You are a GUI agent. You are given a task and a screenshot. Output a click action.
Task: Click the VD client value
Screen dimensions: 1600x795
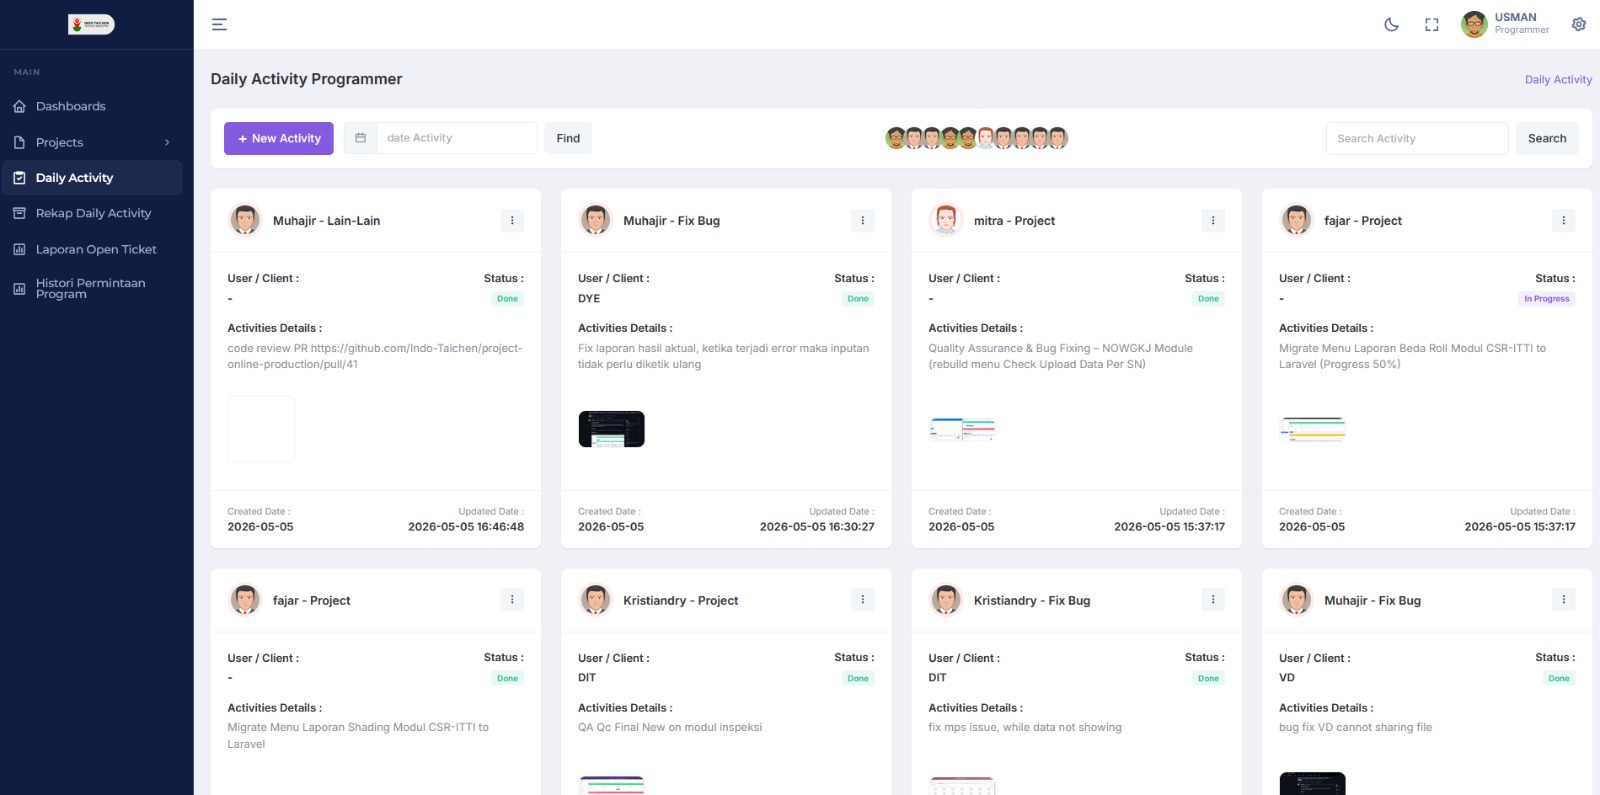pos(1287,678)
